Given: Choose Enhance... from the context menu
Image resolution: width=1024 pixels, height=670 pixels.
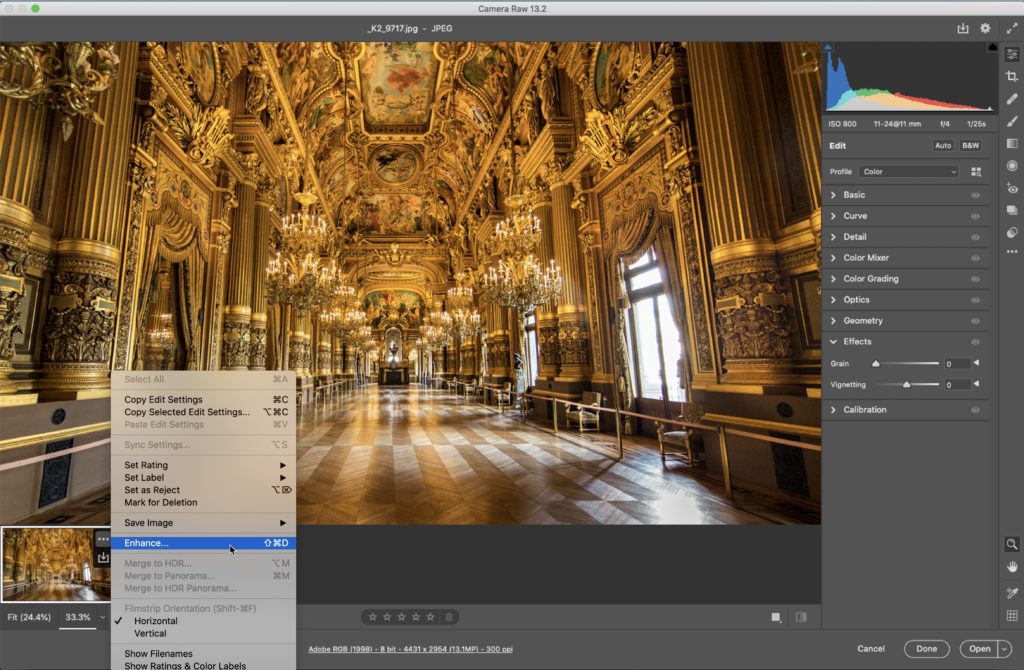Looking at the screenshot, I should [146, 543].
